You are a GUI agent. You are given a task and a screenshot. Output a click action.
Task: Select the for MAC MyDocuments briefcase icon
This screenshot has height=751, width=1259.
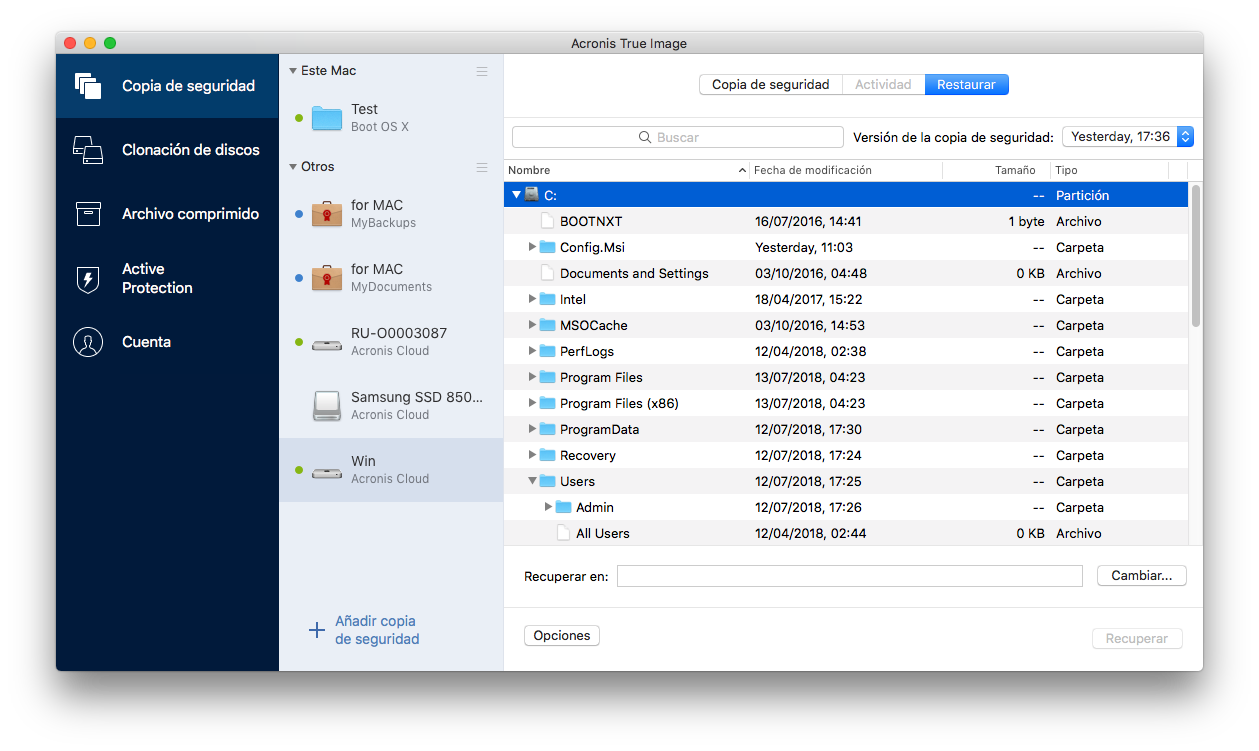point(327,278)
